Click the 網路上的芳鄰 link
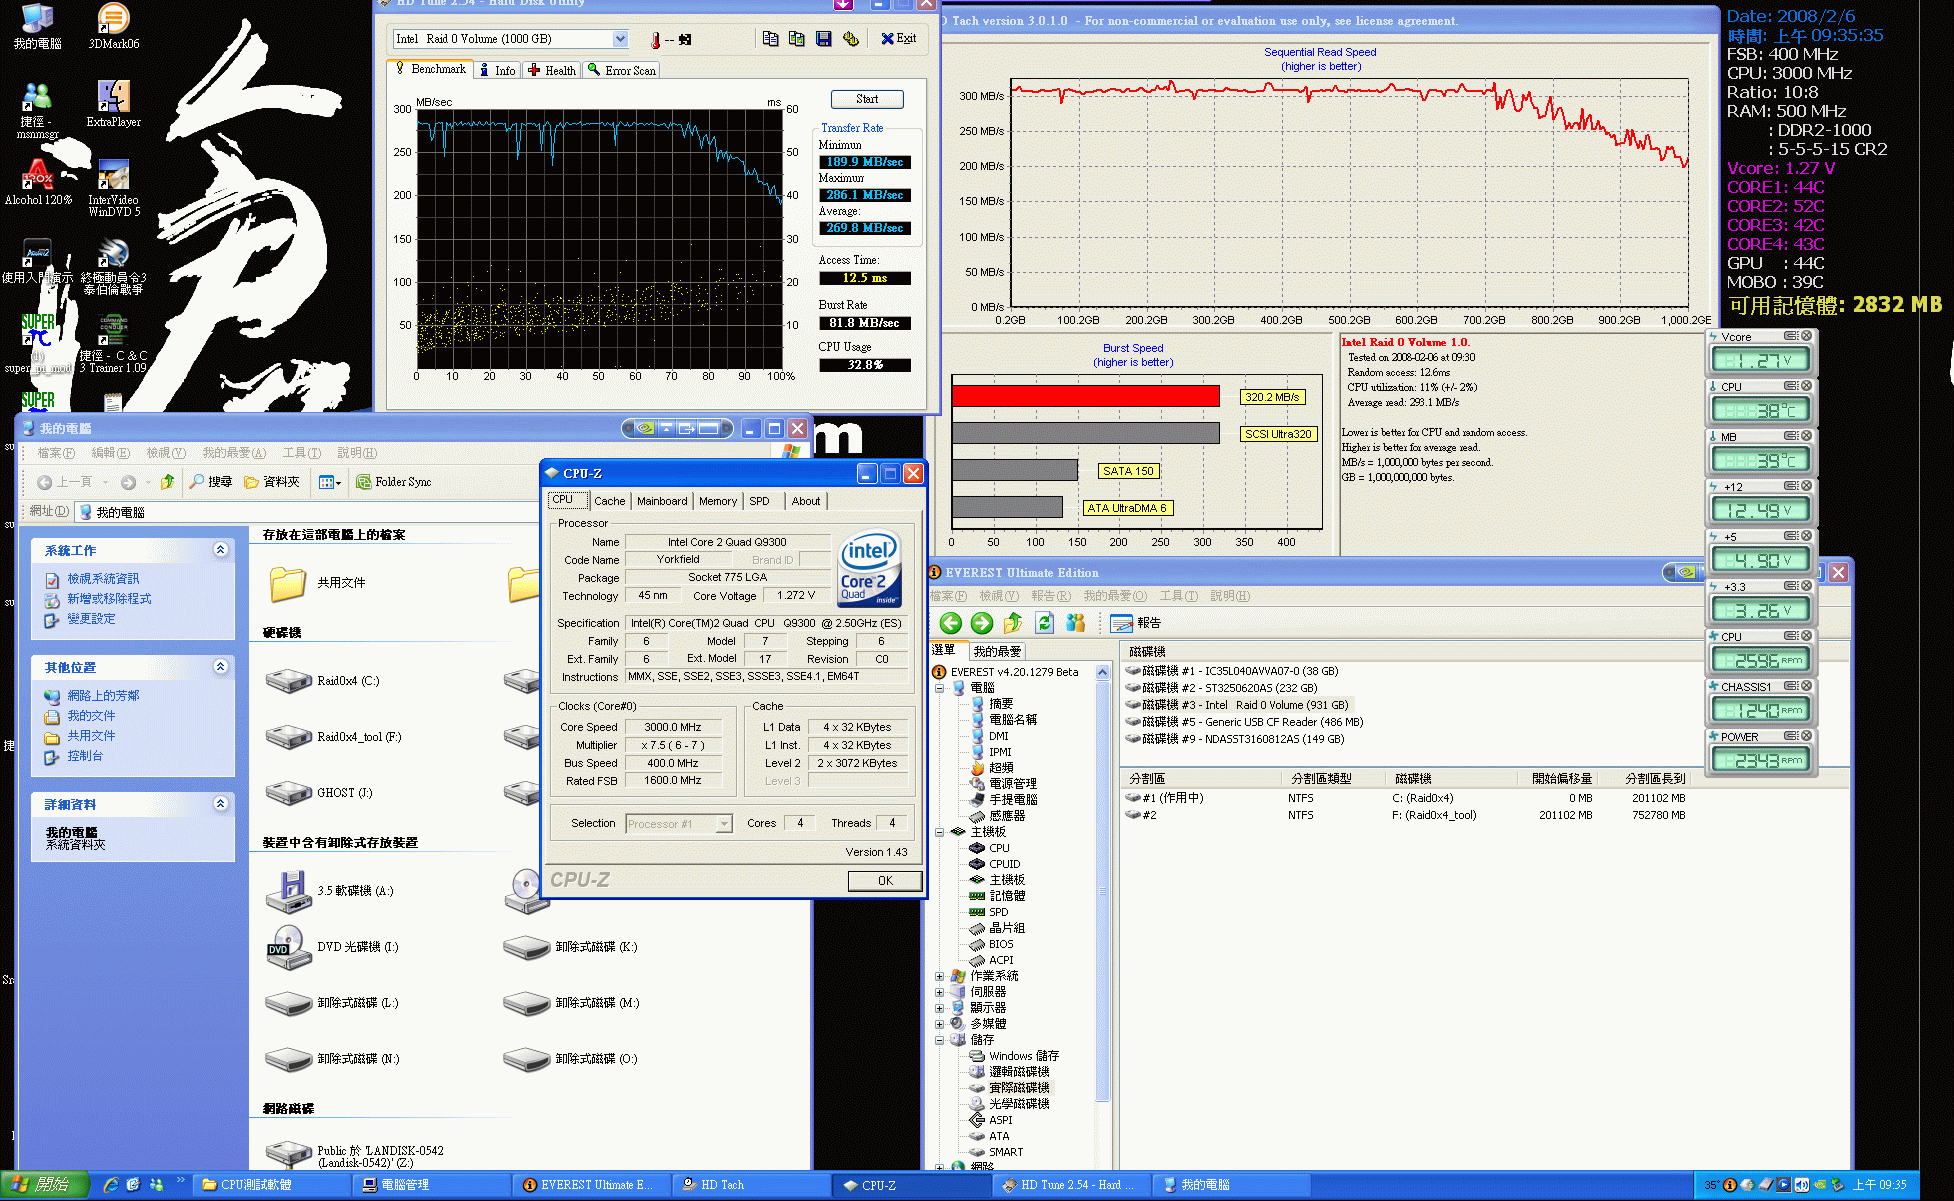The height and width of the screenshot is (1201, 1954). tap(103, 696)
